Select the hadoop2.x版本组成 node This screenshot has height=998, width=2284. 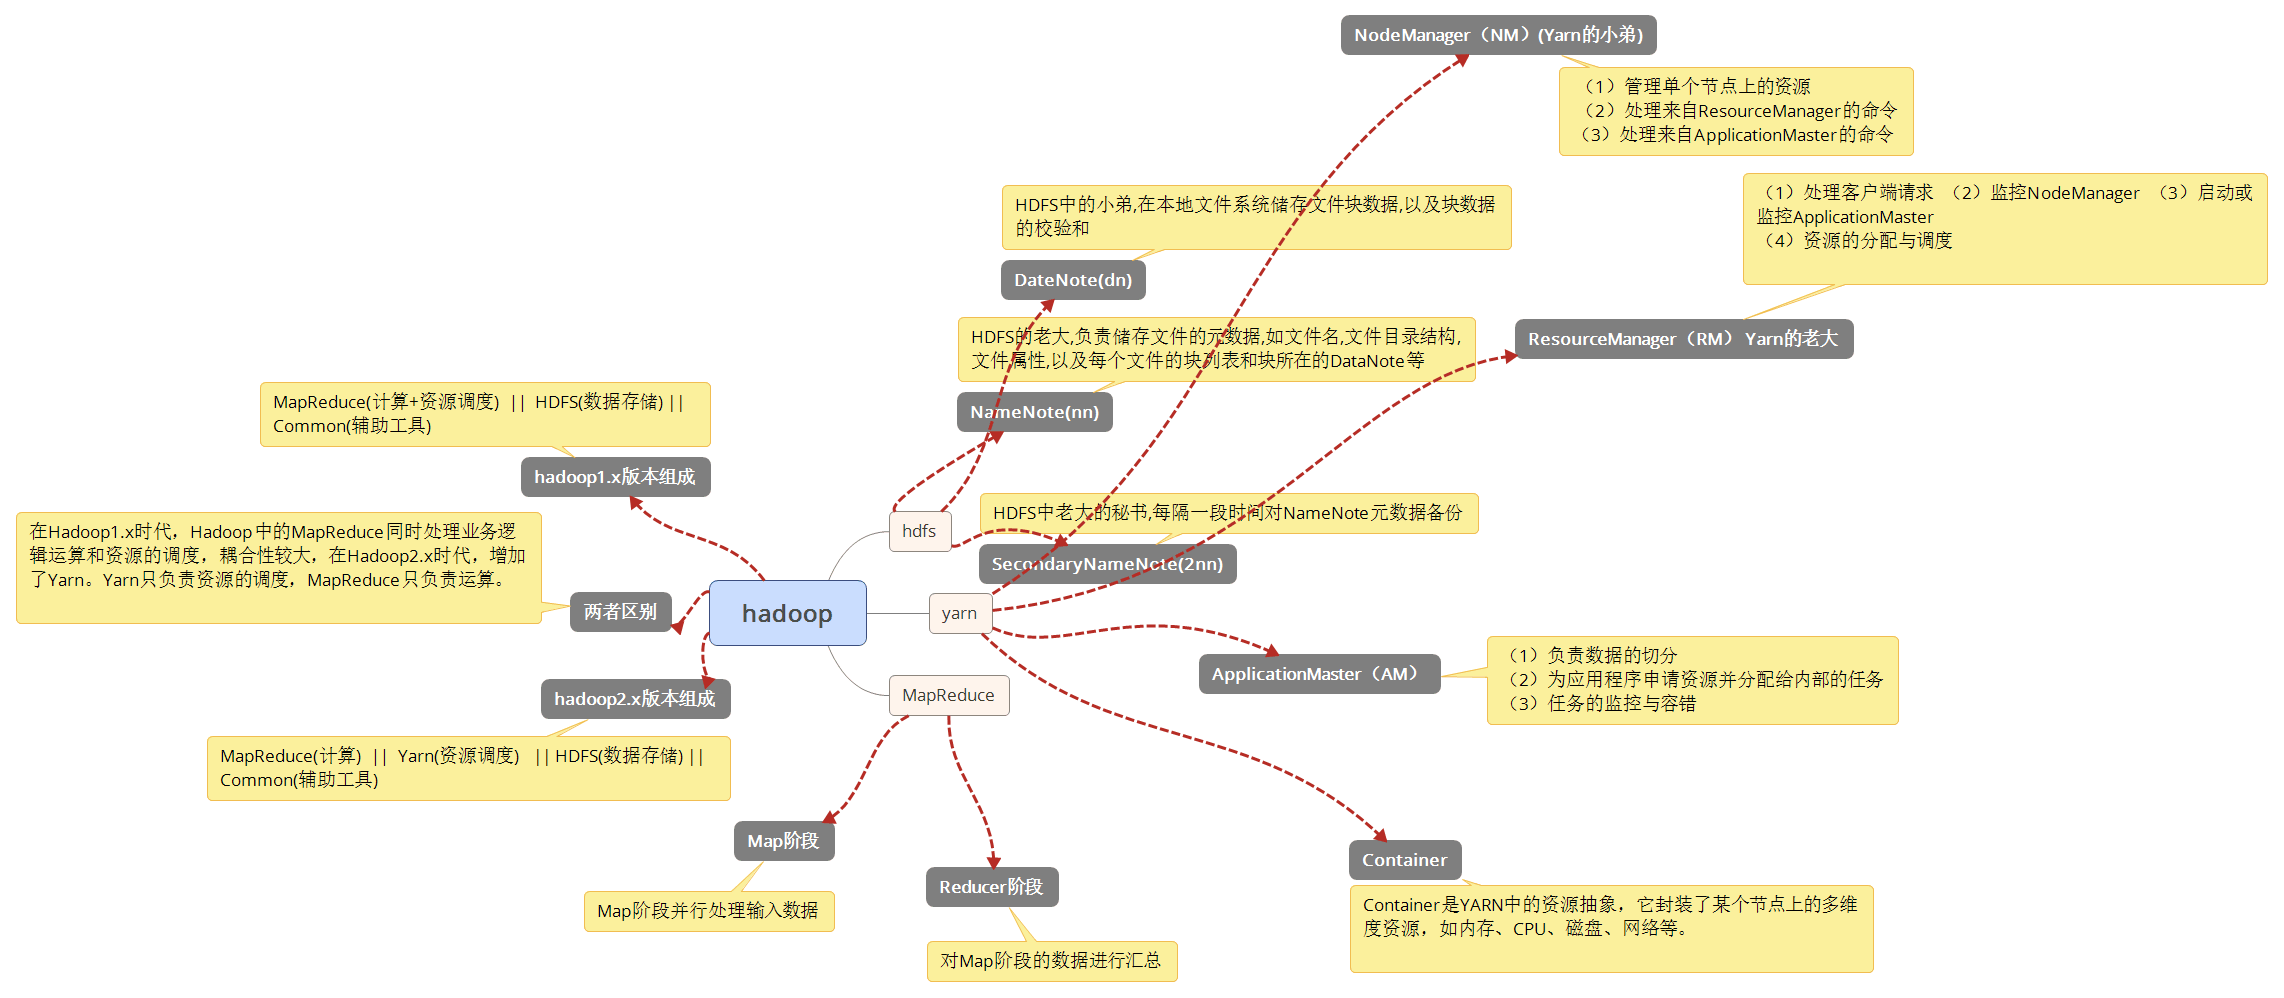[635, 699]
